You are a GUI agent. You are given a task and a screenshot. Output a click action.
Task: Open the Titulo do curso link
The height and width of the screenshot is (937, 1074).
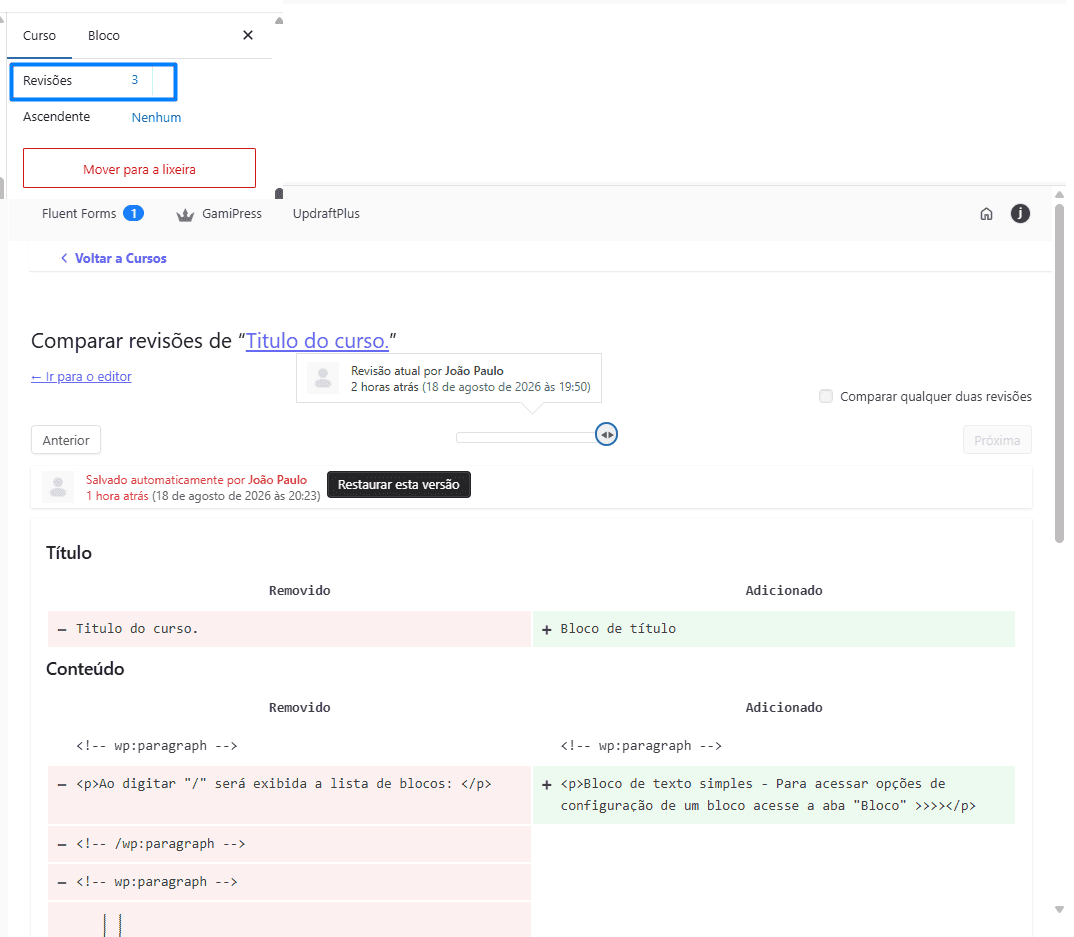pos(317,340)
